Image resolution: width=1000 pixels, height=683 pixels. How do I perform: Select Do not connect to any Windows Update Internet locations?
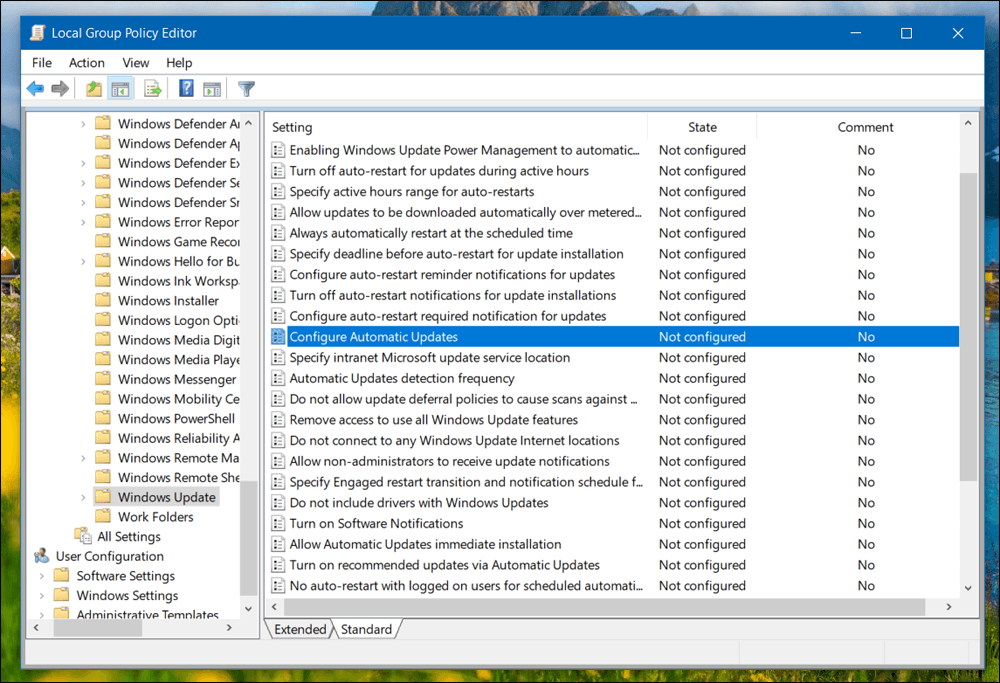tap(454, 441)
